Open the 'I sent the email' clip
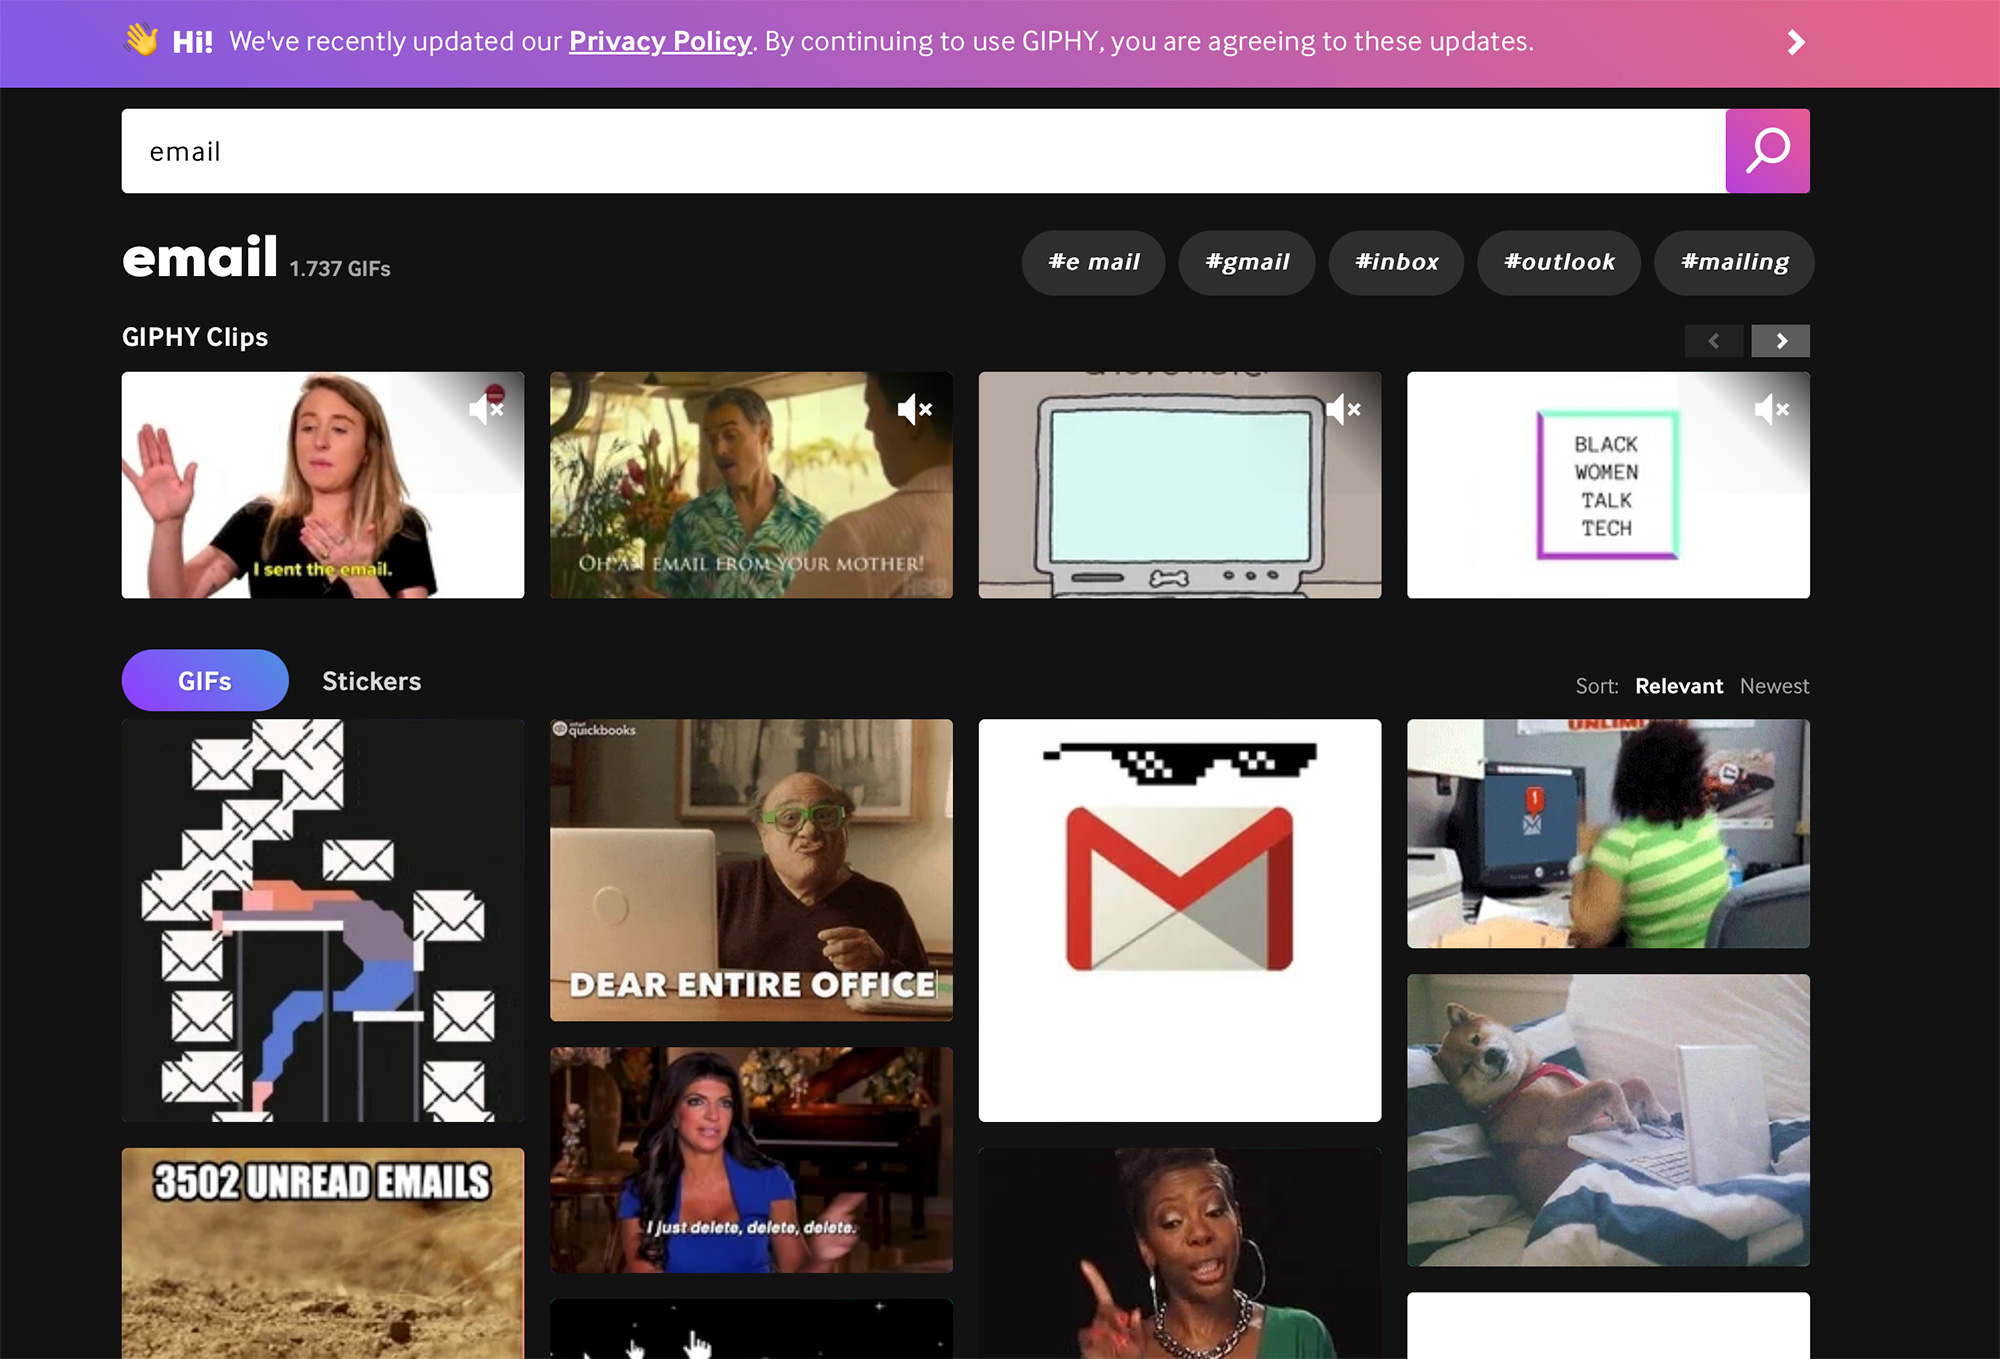The image size is (2000, 1359). pyautogui.click(x=323, y=485)
